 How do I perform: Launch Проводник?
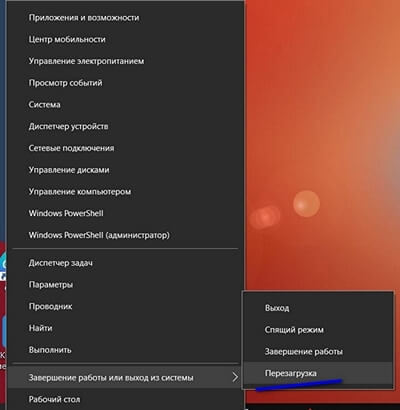click(125, 306)
